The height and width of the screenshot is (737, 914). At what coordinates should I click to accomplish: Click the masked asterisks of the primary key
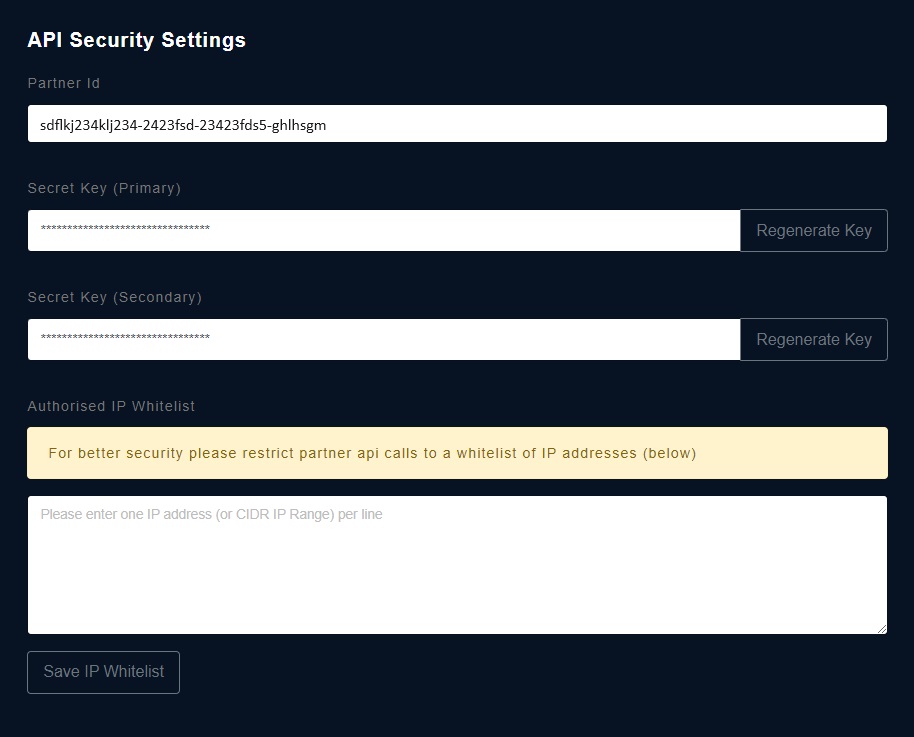(125, 228)
